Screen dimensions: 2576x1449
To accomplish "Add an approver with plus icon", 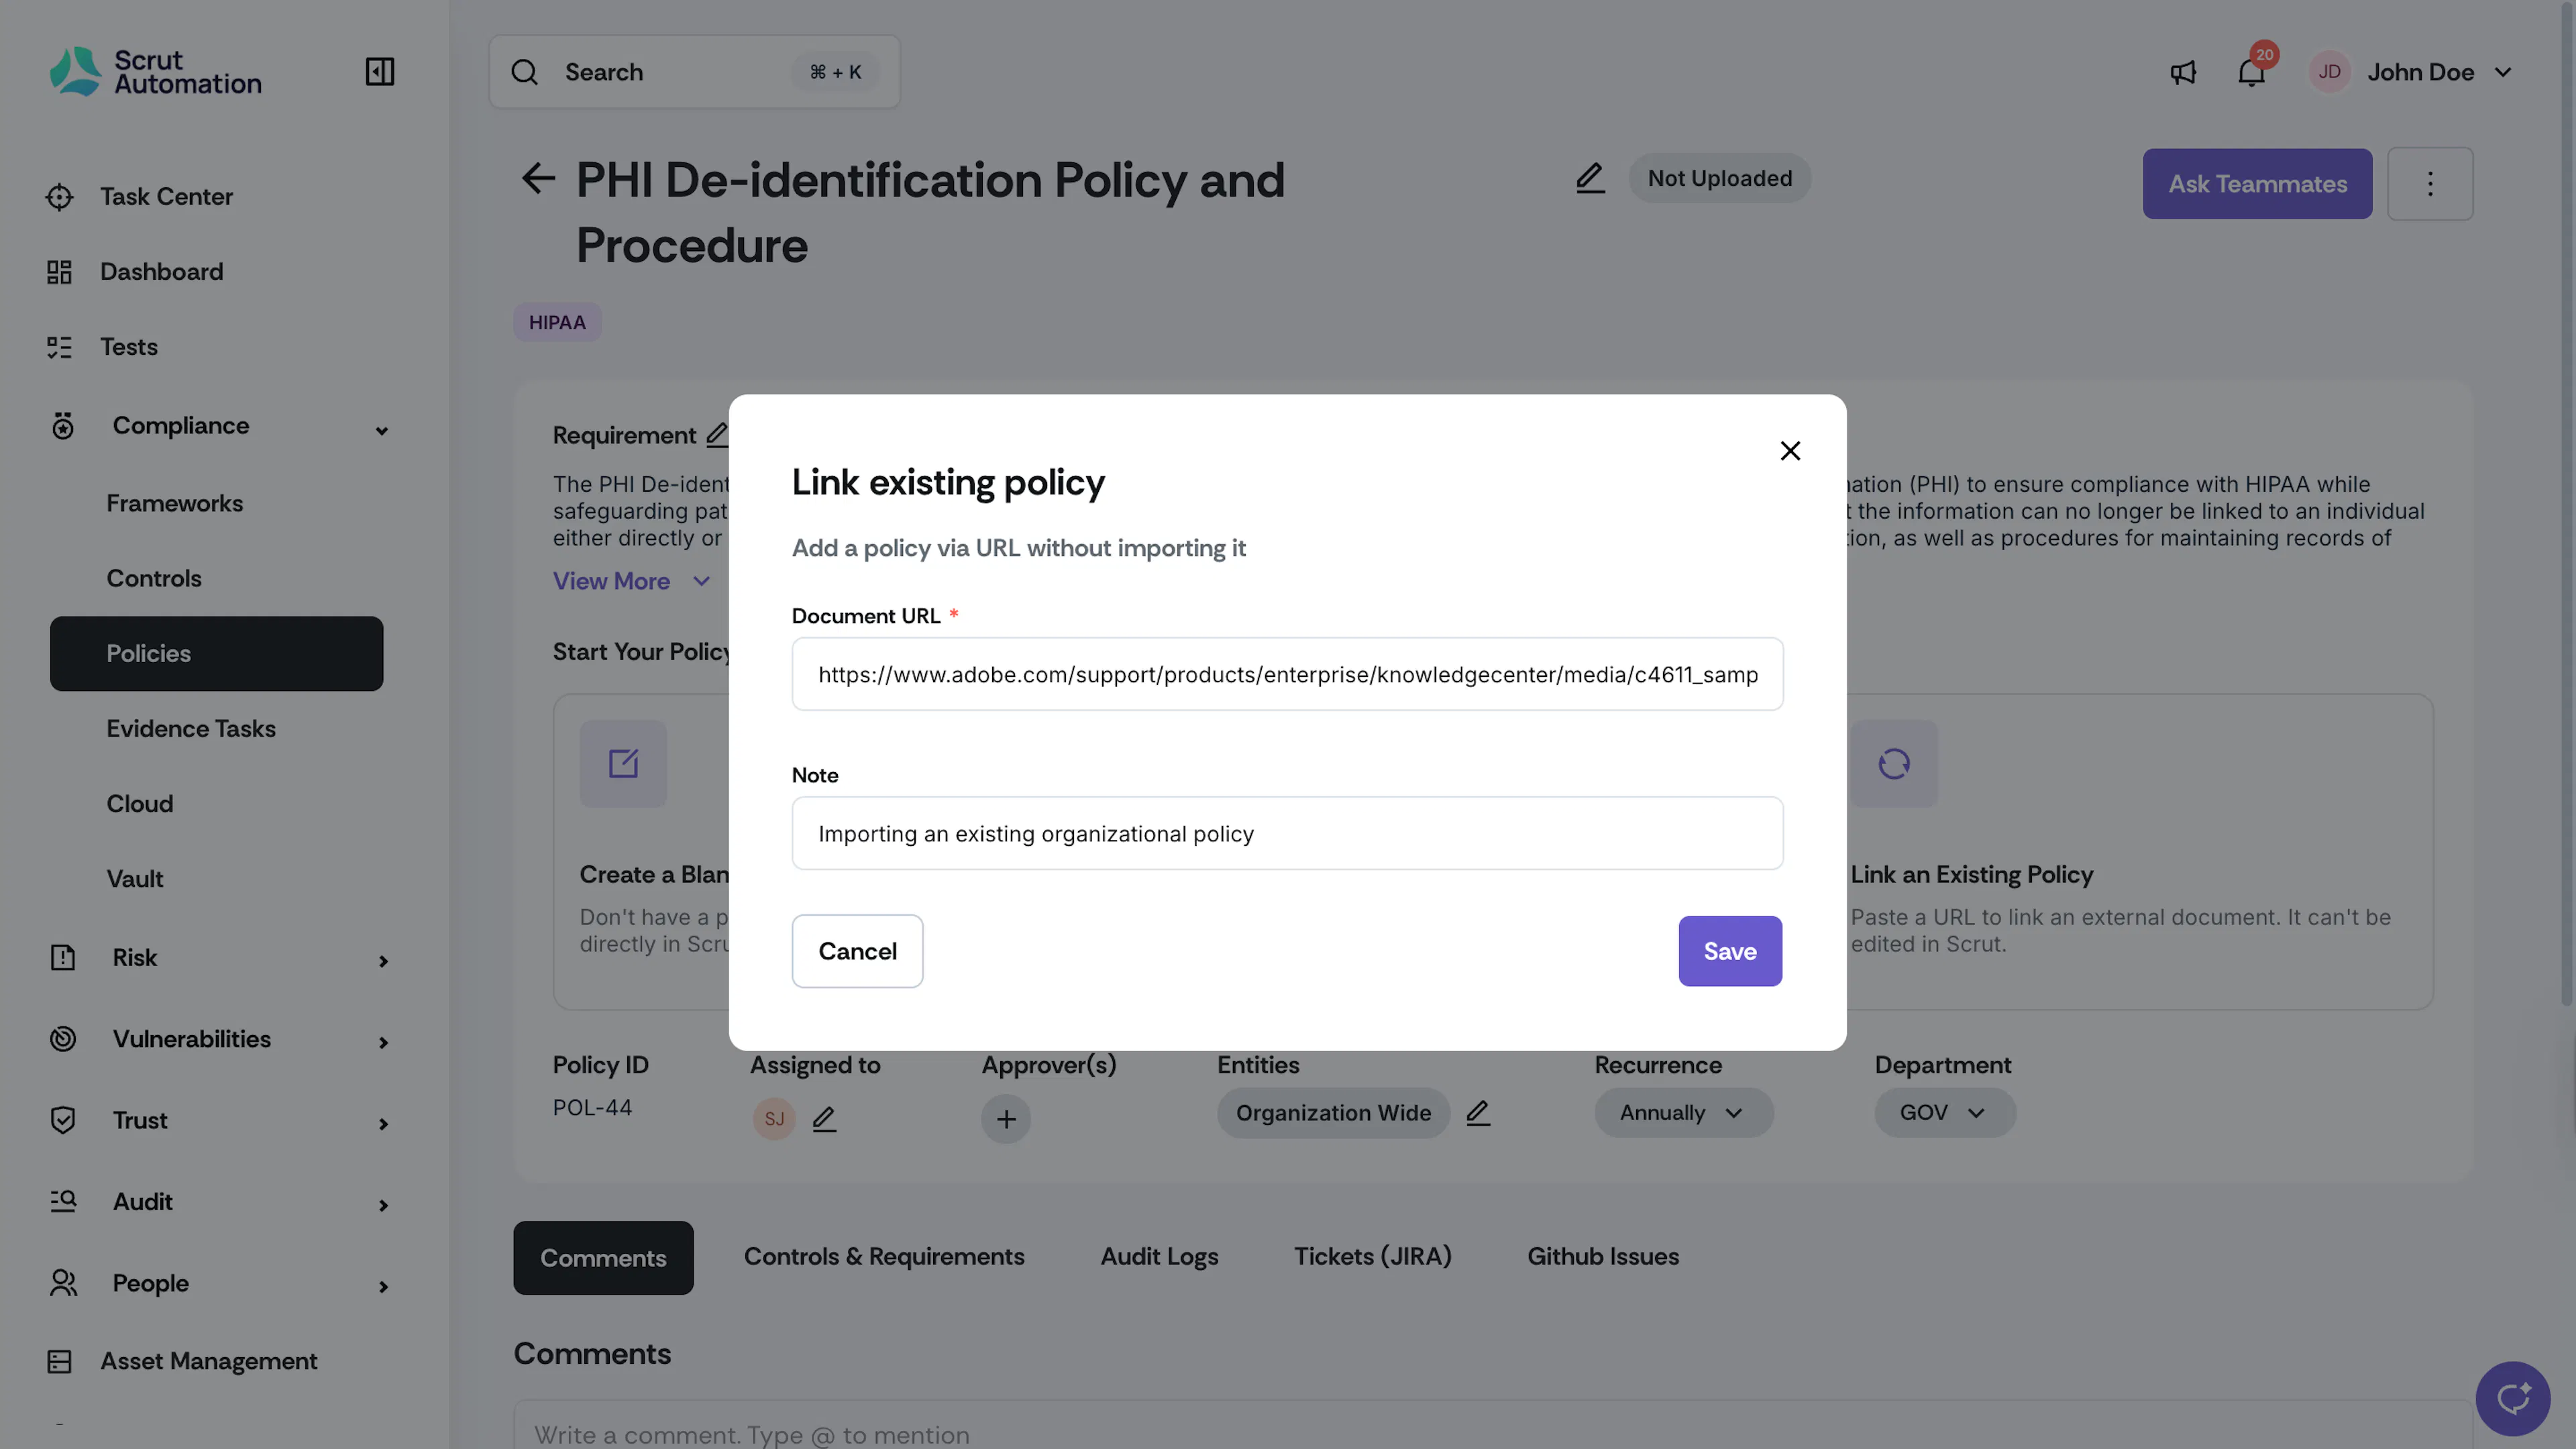I will (1006, 1119).
